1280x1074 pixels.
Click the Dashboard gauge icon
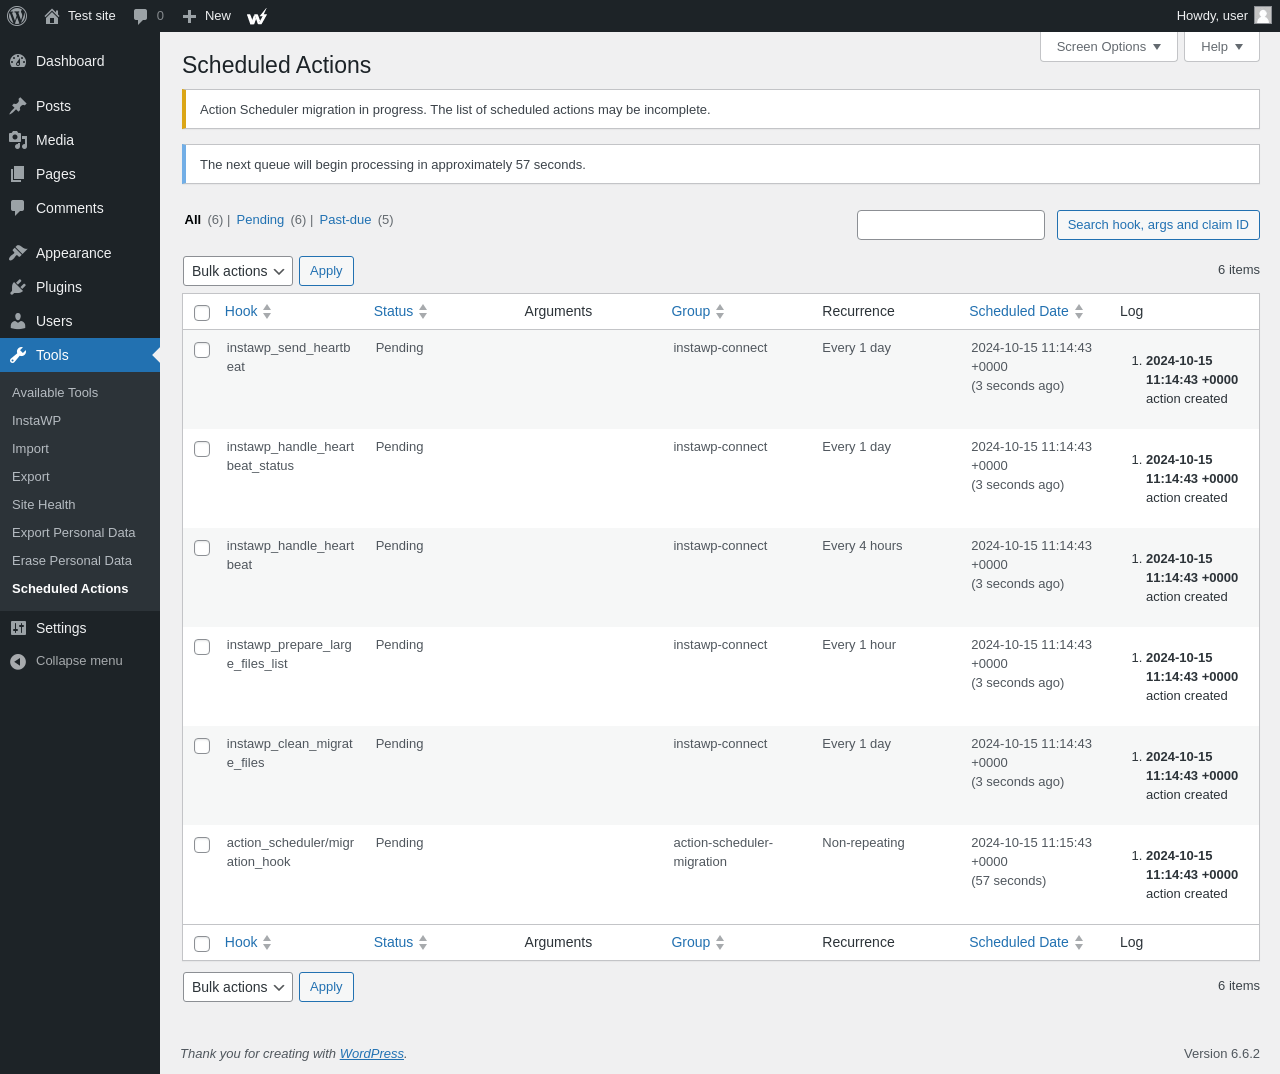coord(18,61)
